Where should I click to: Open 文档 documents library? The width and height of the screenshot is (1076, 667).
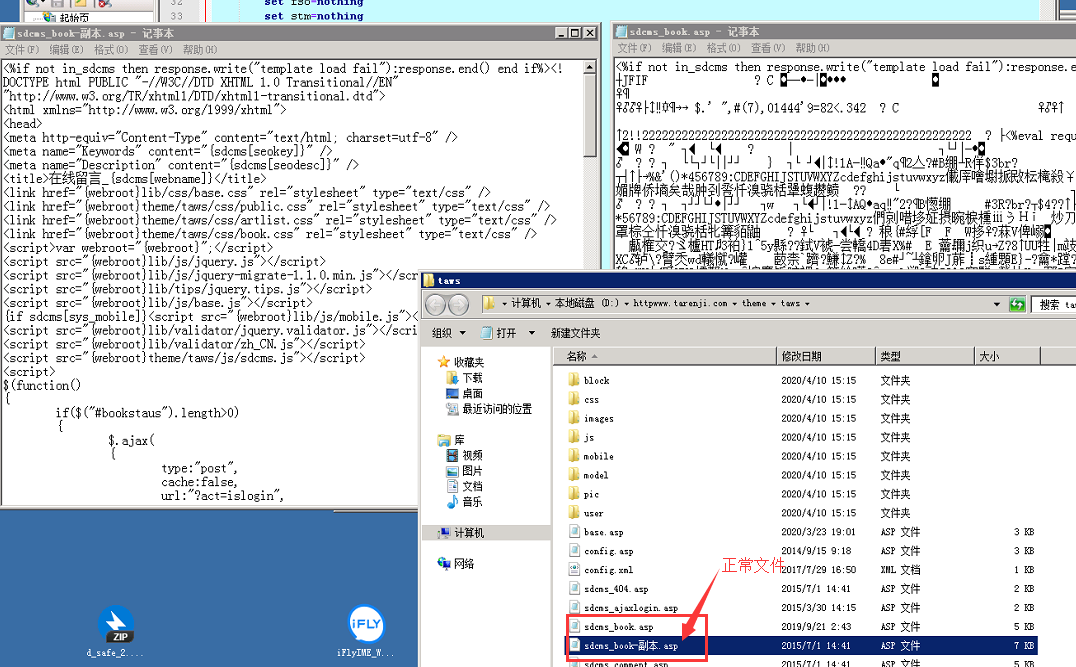[472, 486]
